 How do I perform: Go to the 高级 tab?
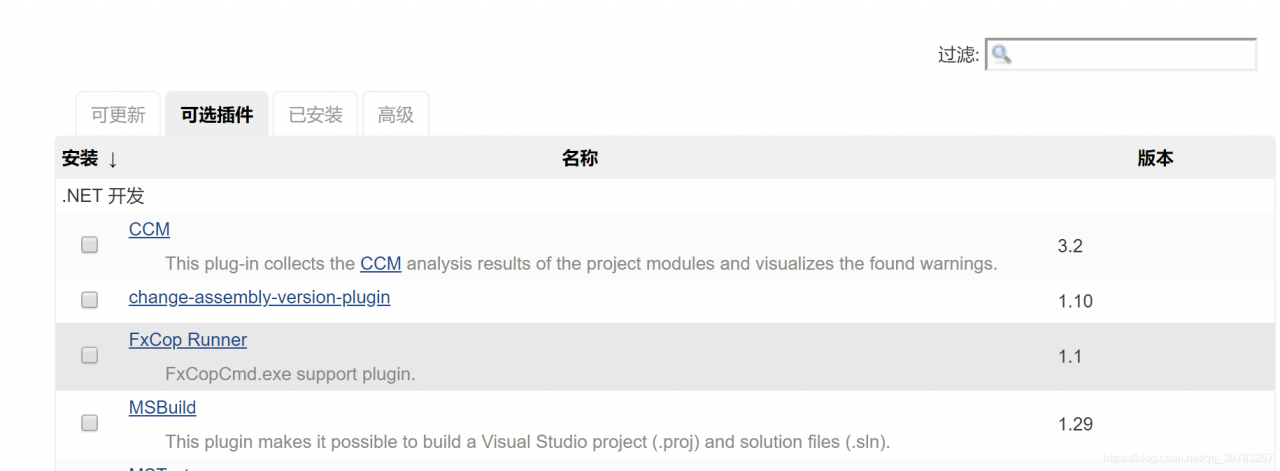pyautogui.click(x=396, y=115)
